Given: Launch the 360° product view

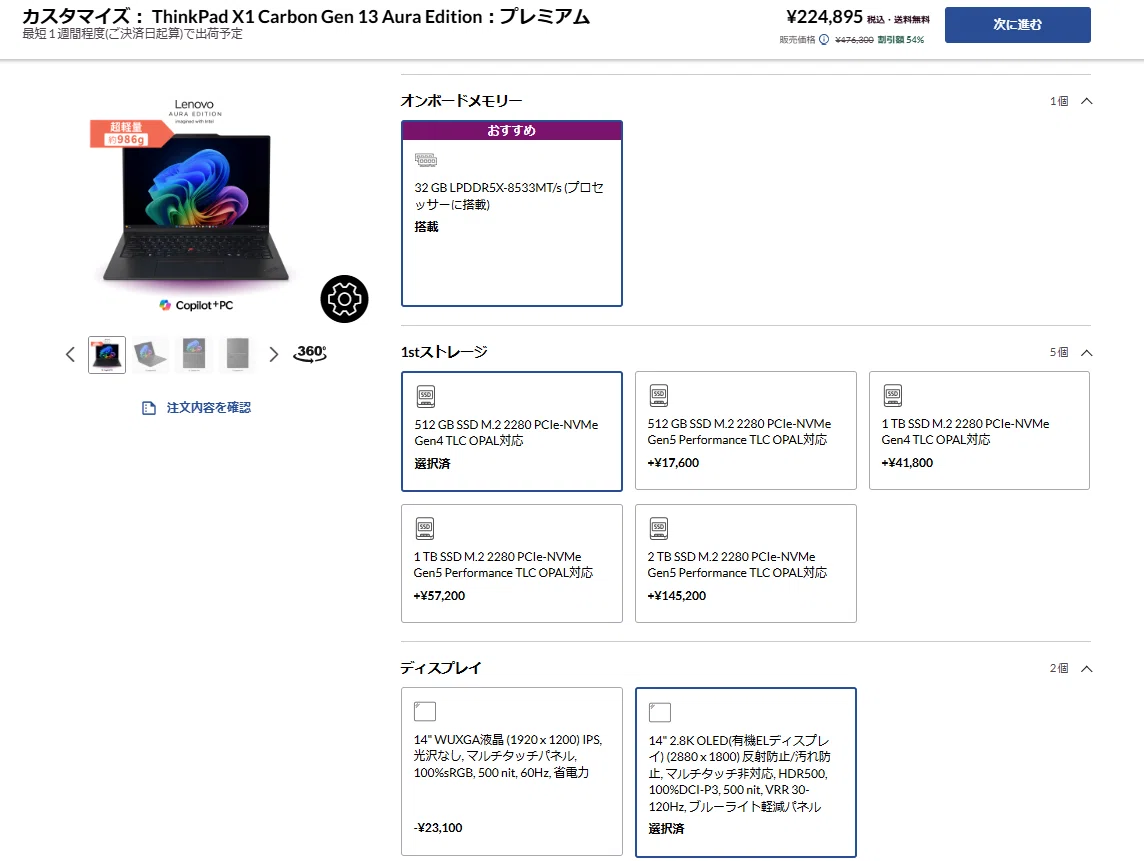Looking at the screenshot, I should click(x=311, y=354).
